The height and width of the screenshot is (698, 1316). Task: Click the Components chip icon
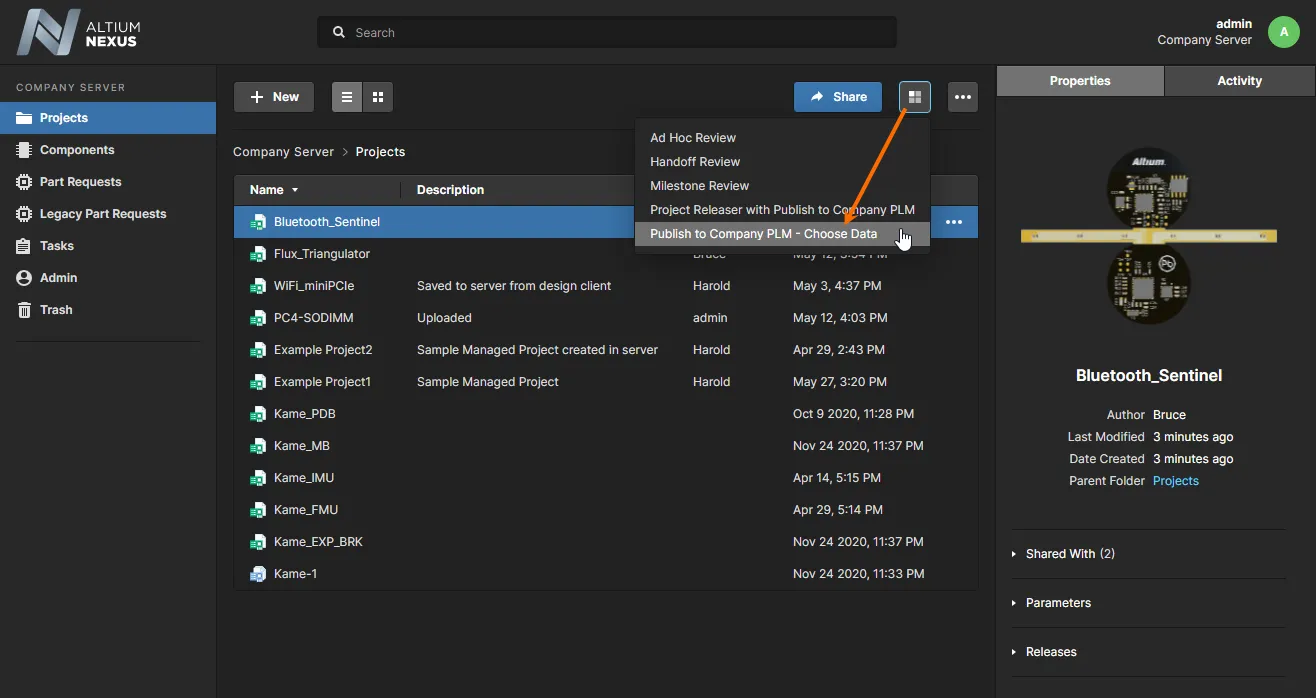(24, 150)
